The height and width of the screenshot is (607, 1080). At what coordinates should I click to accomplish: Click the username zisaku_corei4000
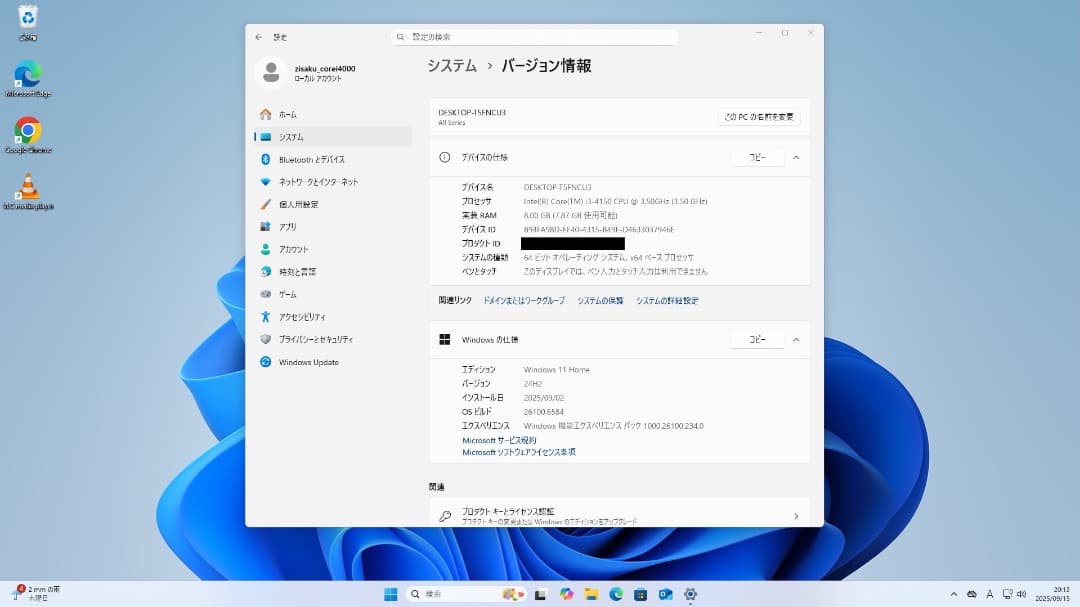pos(325,68)
